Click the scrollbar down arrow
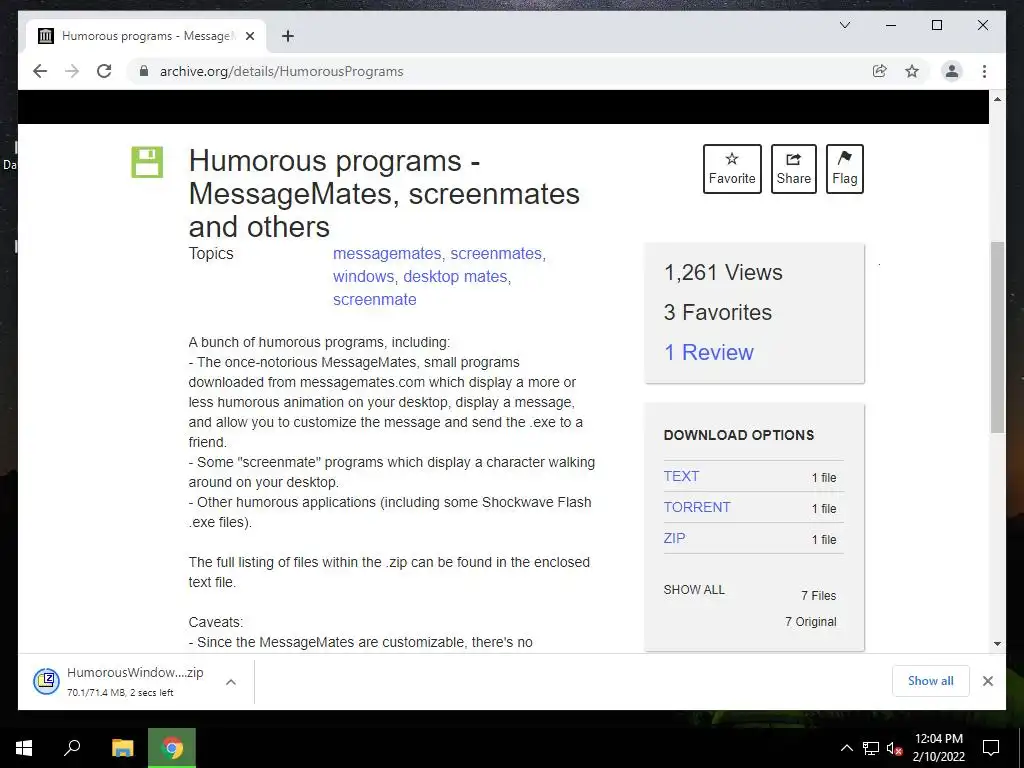 pyautogui.click(x=997, y=644)
